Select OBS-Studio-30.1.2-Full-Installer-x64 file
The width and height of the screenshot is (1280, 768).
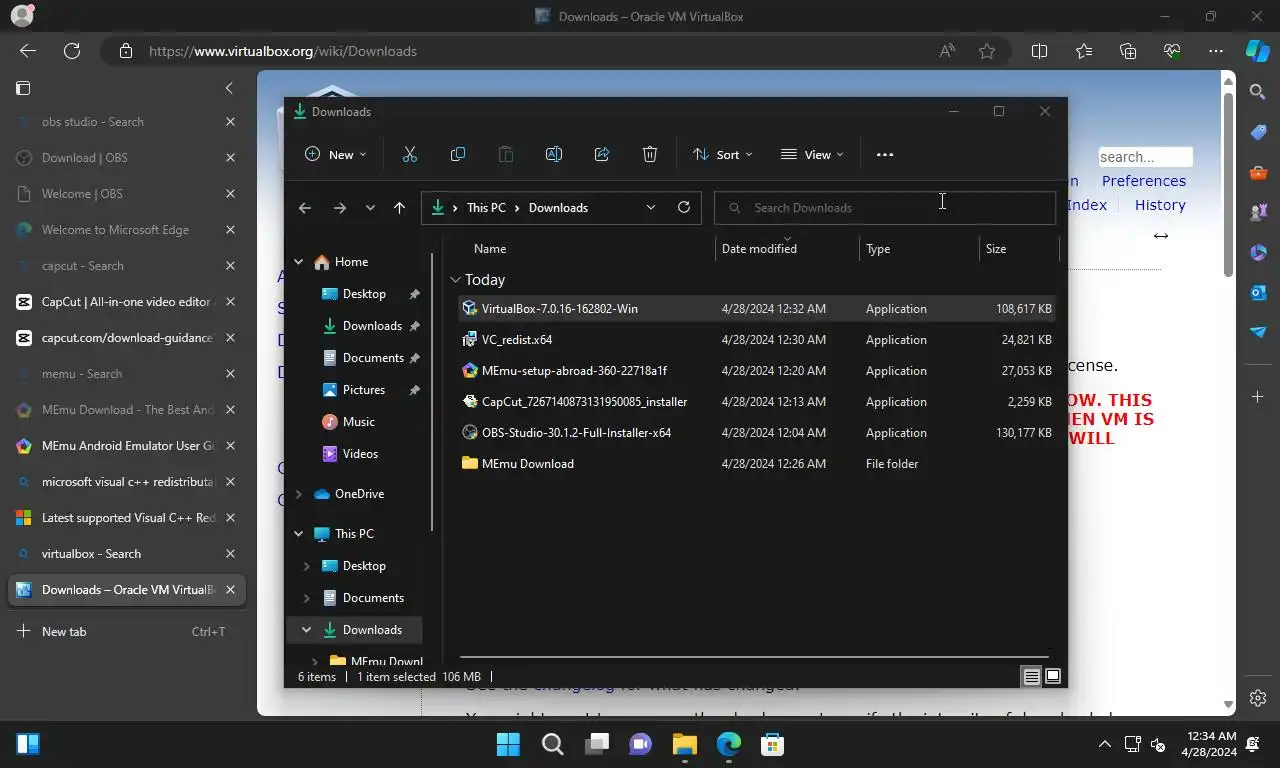tap(757, 433)
